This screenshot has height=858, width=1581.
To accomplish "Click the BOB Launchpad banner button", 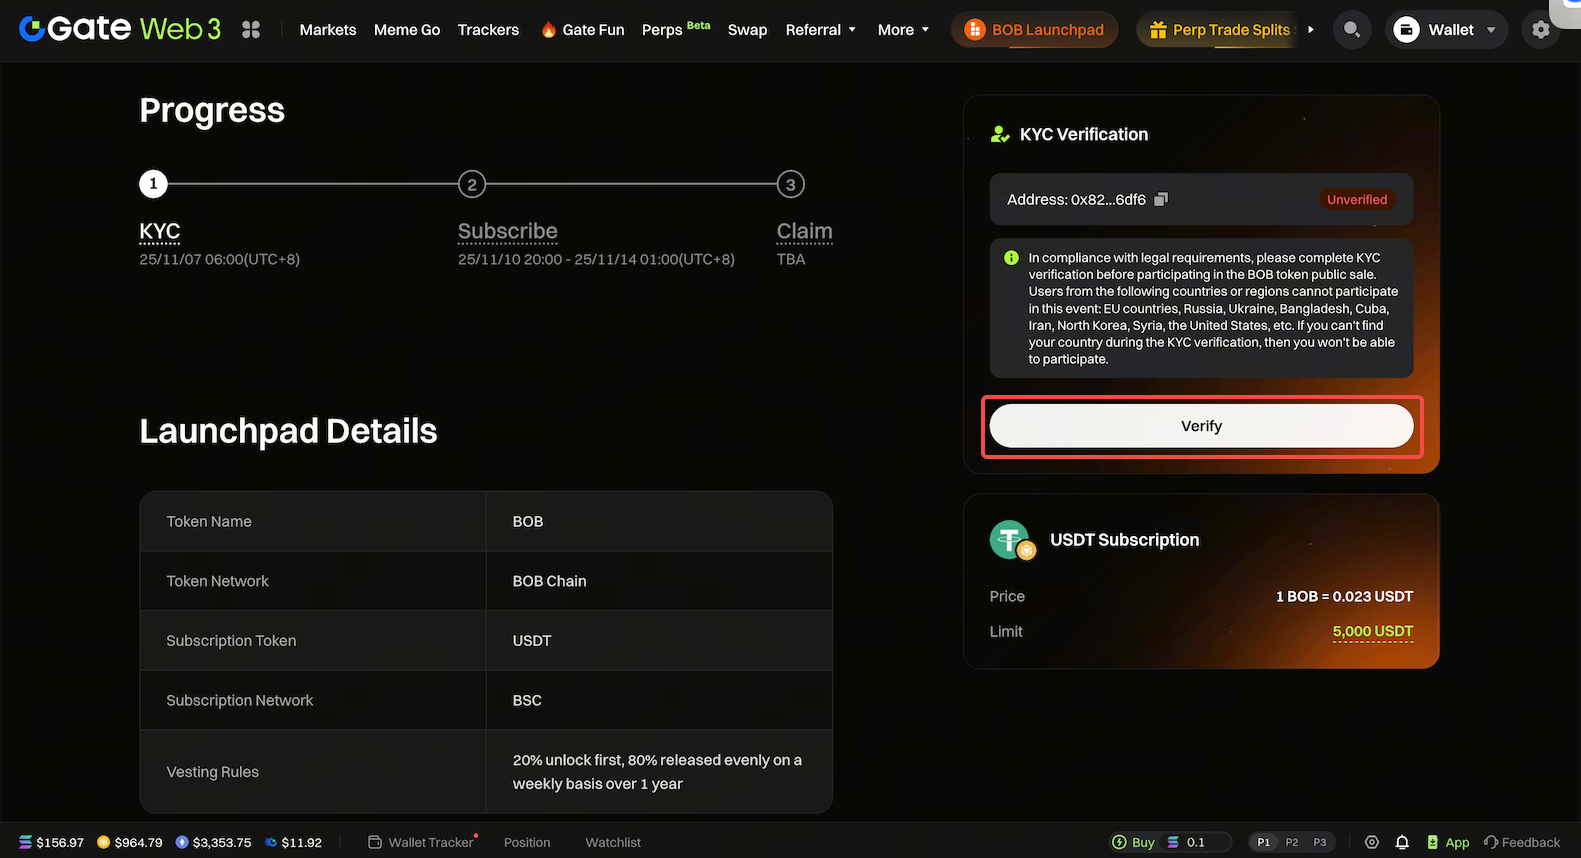I will 1035,30.
